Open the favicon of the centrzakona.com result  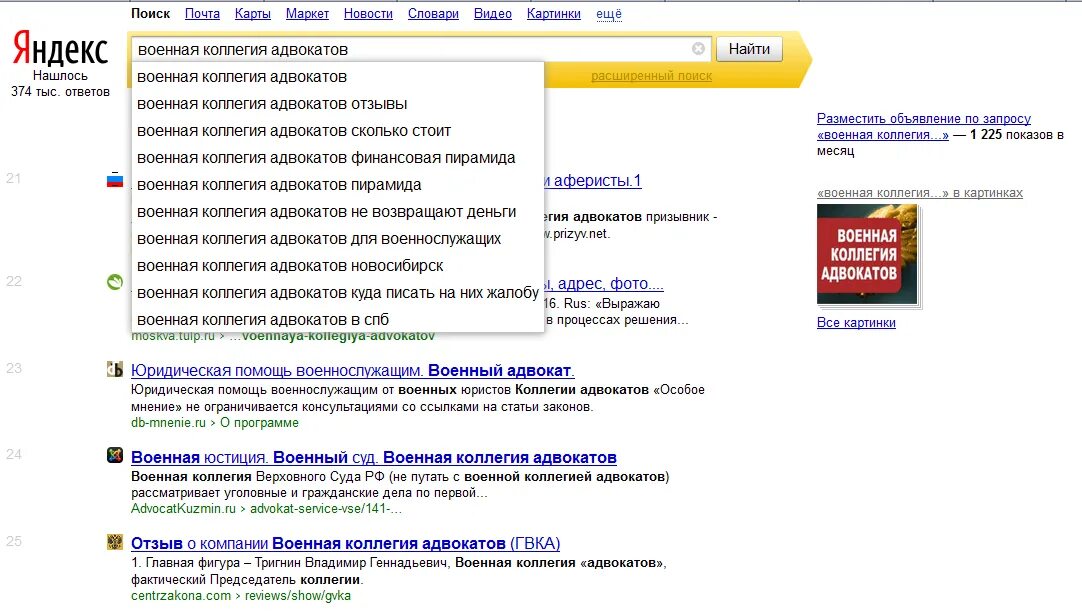[x=115, y=542]
